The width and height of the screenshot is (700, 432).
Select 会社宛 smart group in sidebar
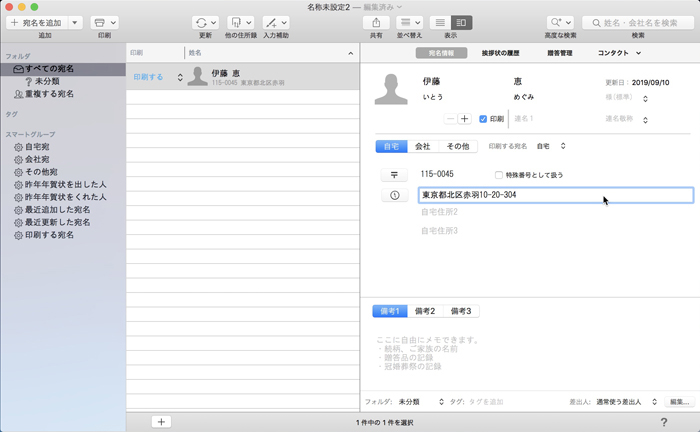point(36,159)
